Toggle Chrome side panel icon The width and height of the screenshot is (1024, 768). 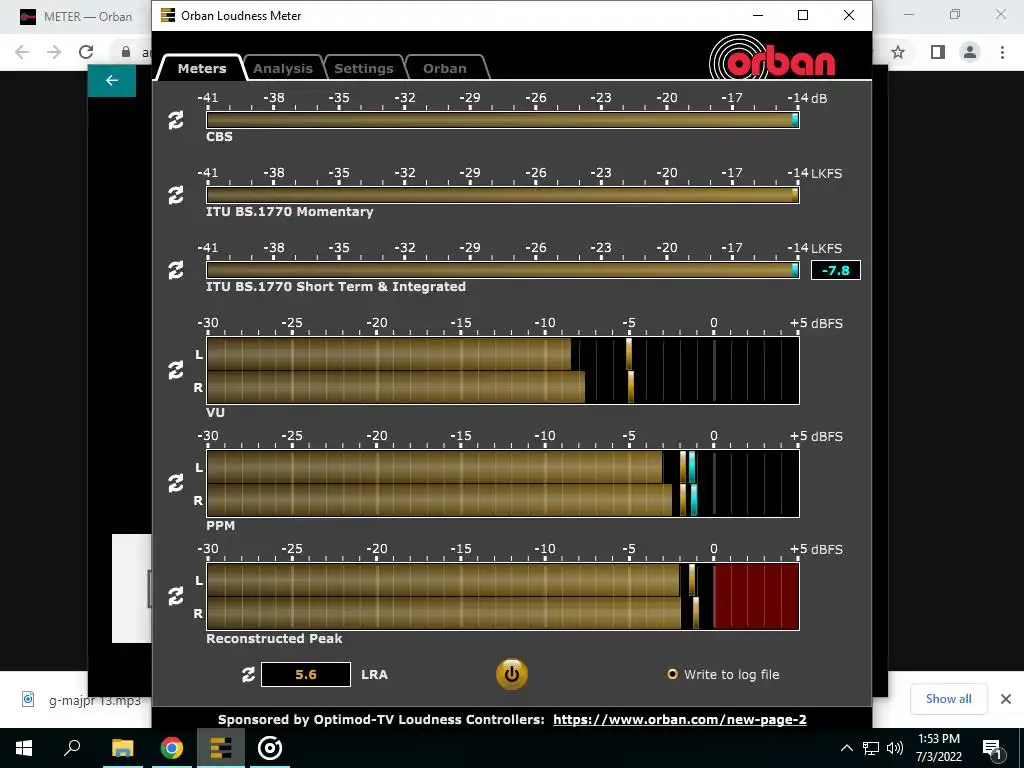(x=938, y=52)
